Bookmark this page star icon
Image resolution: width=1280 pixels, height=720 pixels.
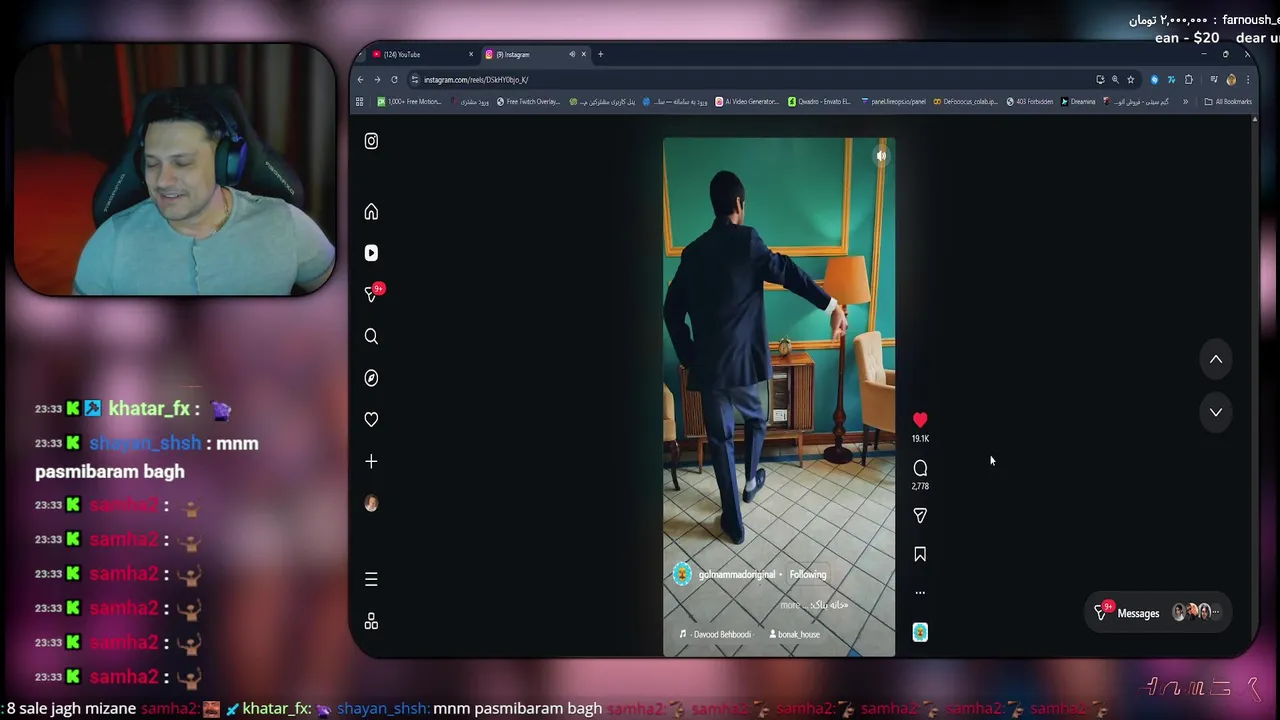coord(1131,80)
